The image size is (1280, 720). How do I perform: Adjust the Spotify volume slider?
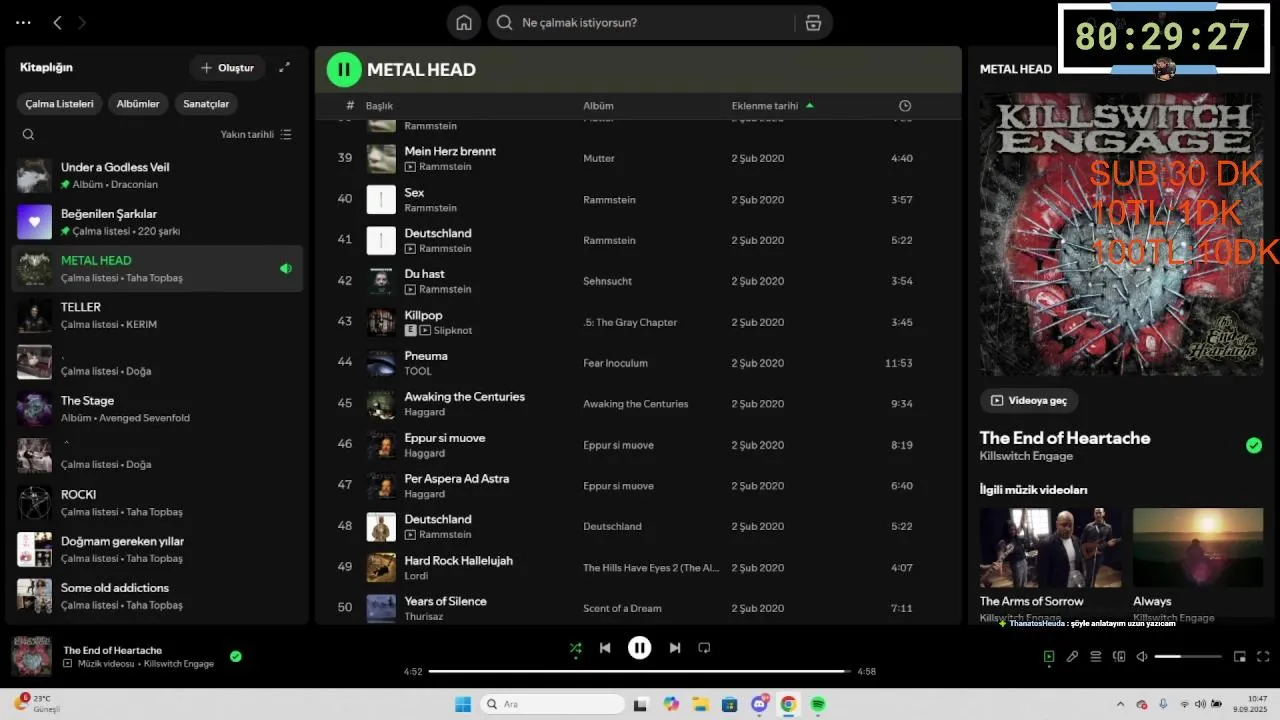tap(1188, 657)
